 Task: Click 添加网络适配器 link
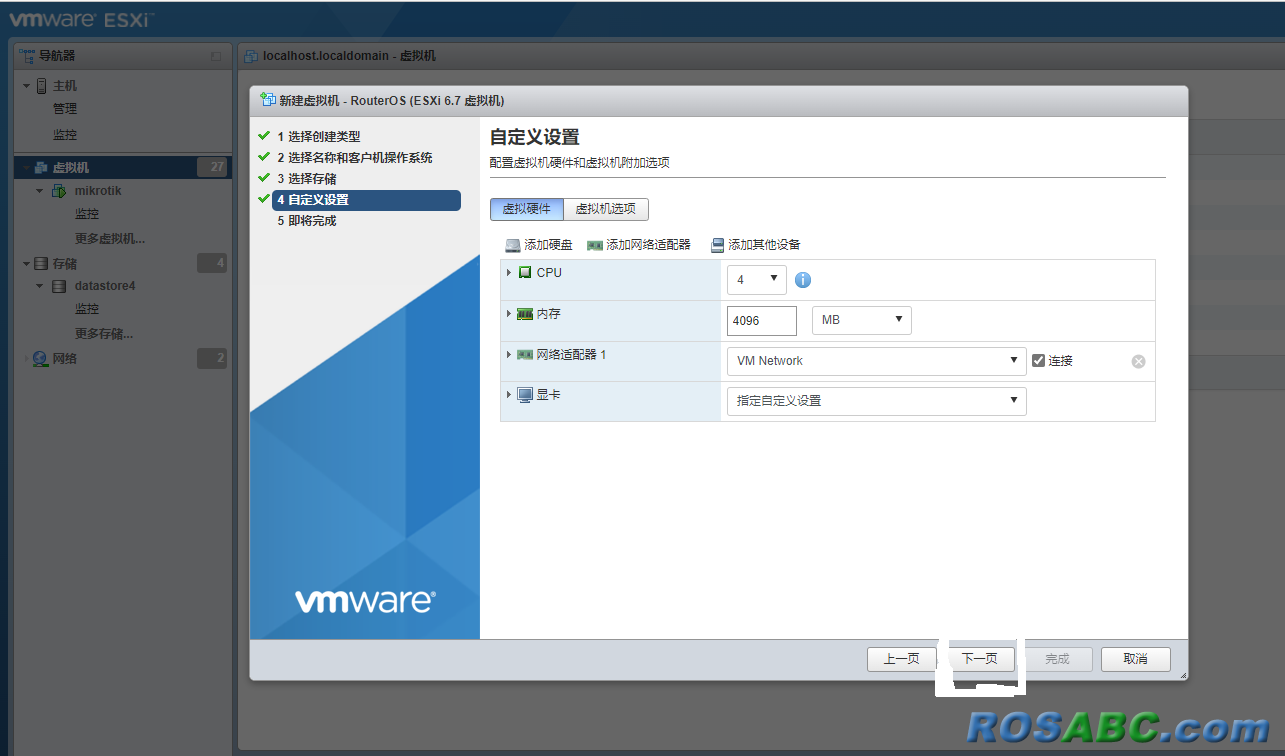[648, 245]
